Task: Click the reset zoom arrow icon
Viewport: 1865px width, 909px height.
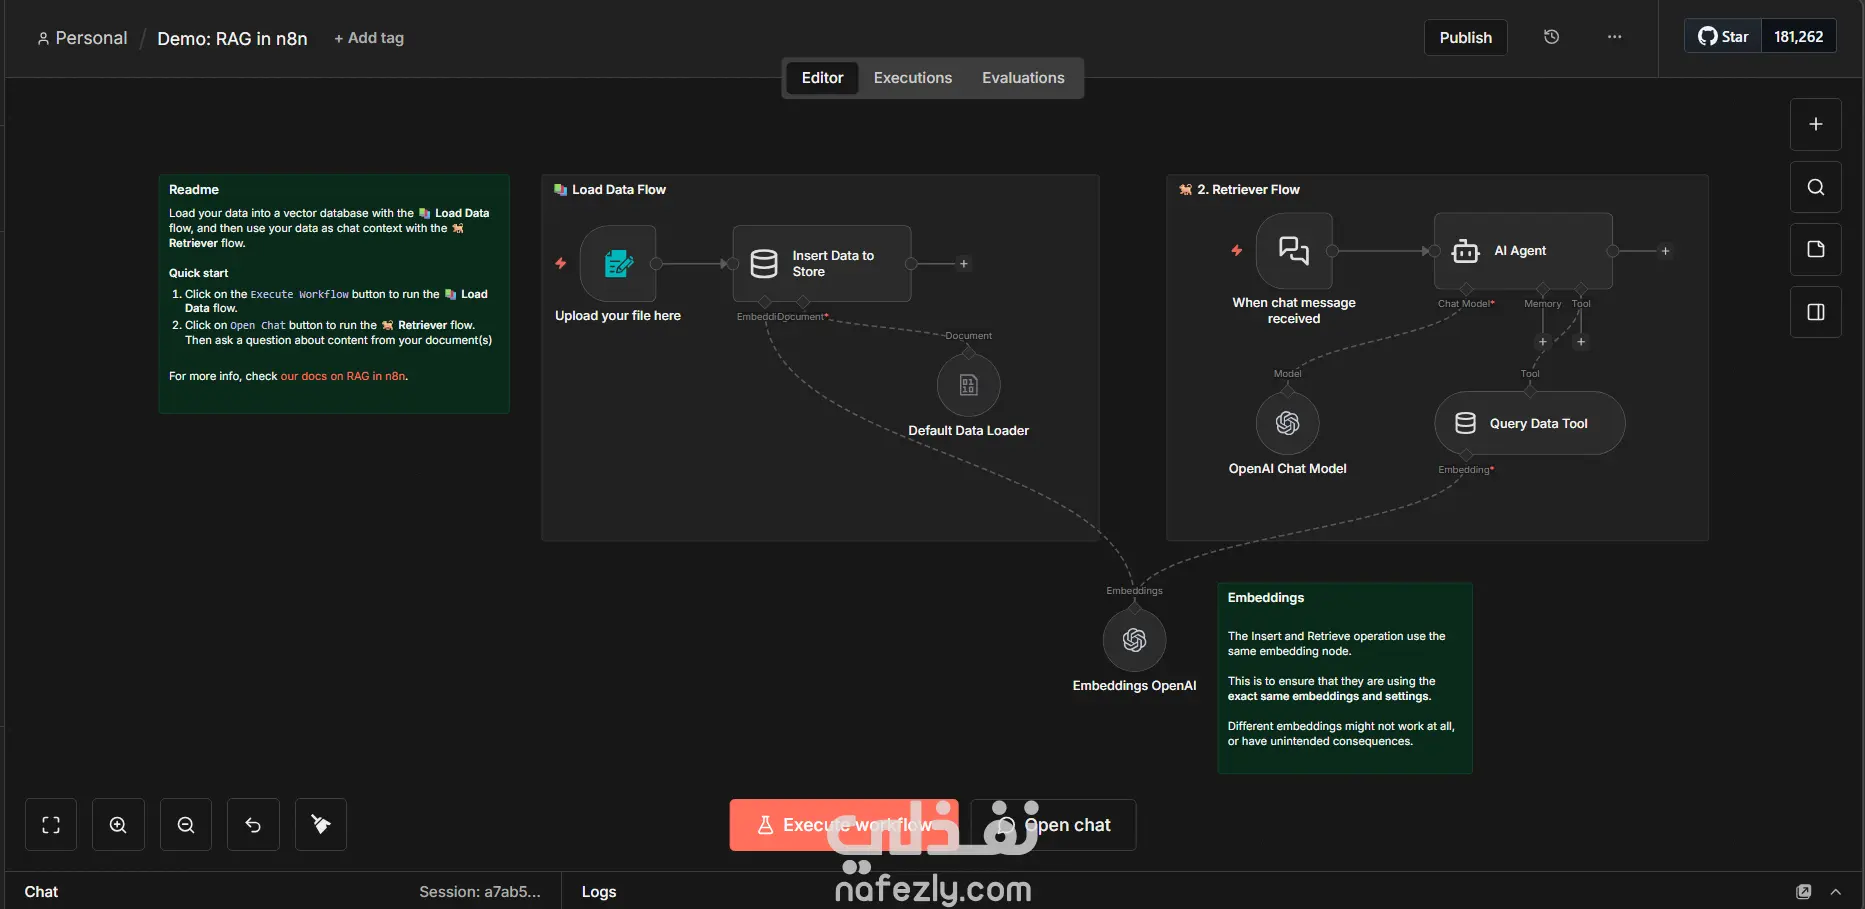Action: pyautogui.click(x=253, y=825)
